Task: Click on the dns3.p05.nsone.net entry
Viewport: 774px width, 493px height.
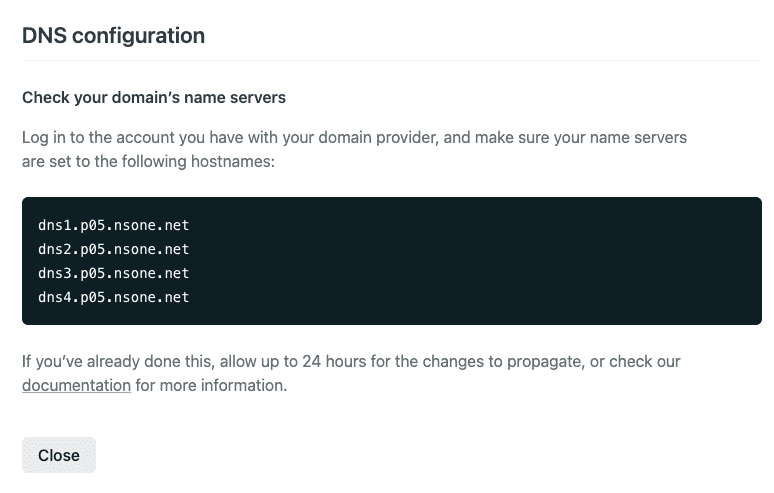Action: [x=113, y=273]
